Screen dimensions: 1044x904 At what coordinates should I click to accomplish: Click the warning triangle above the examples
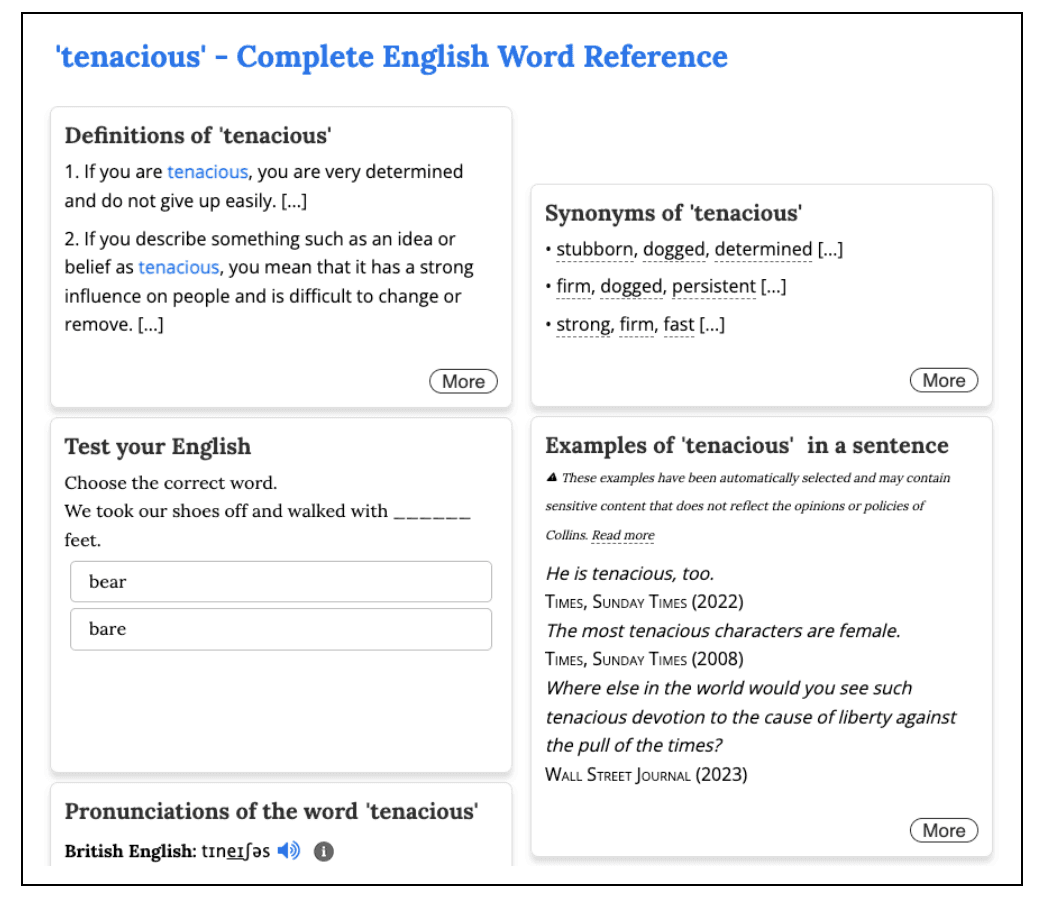click(x=551, y=478)
